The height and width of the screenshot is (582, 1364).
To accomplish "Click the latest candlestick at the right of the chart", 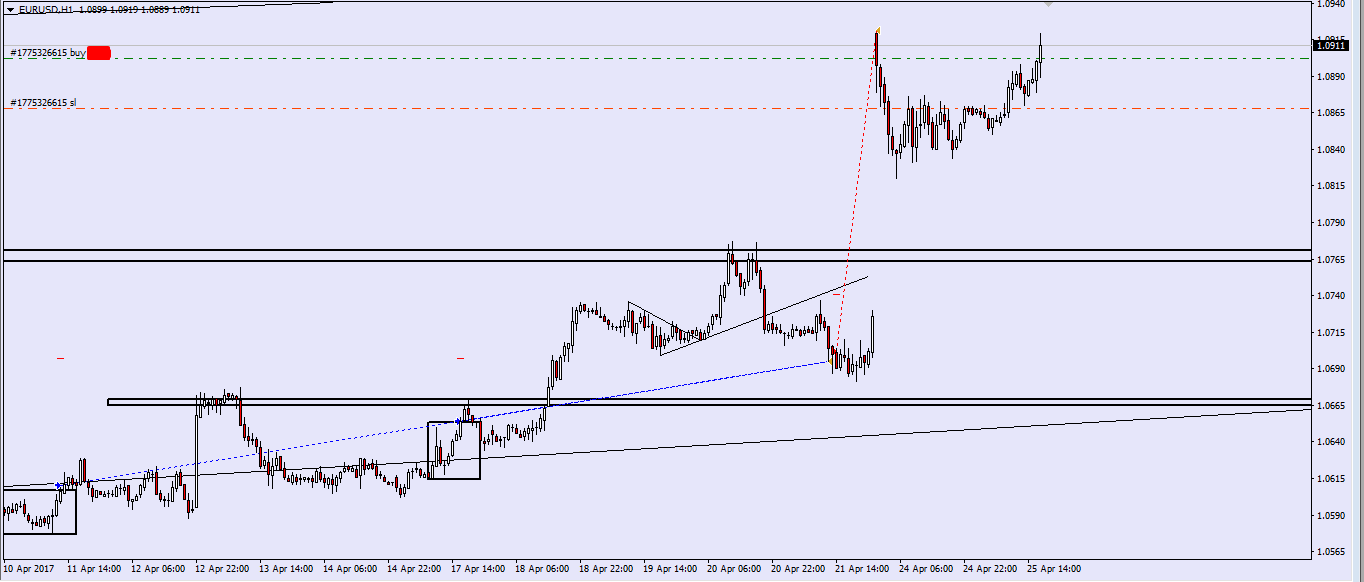I will click(x=1040, y=55).
